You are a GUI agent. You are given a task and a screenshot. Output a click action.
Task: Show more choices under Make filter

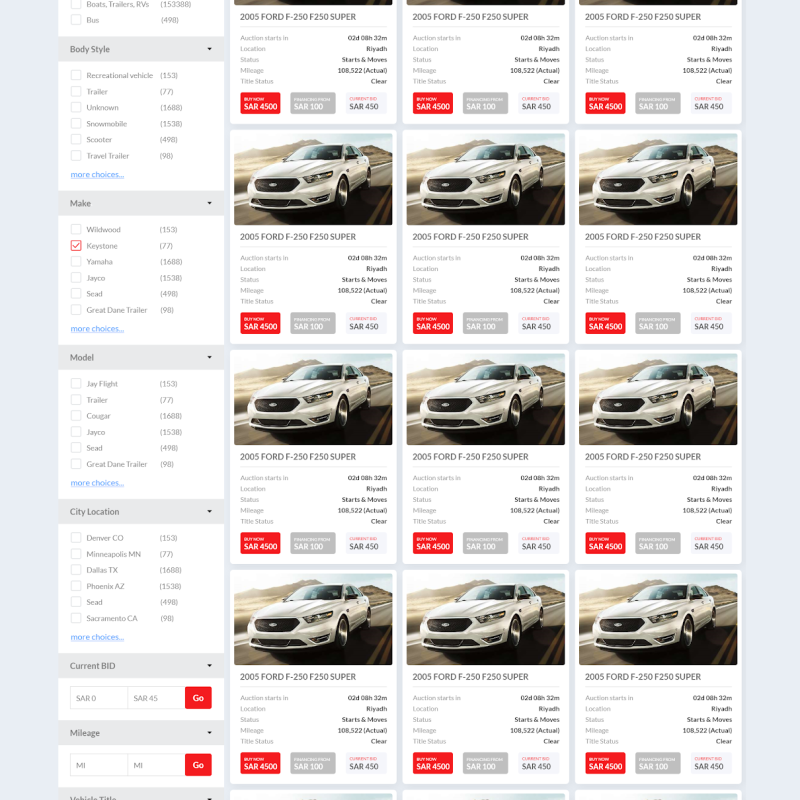click(97, 328)
